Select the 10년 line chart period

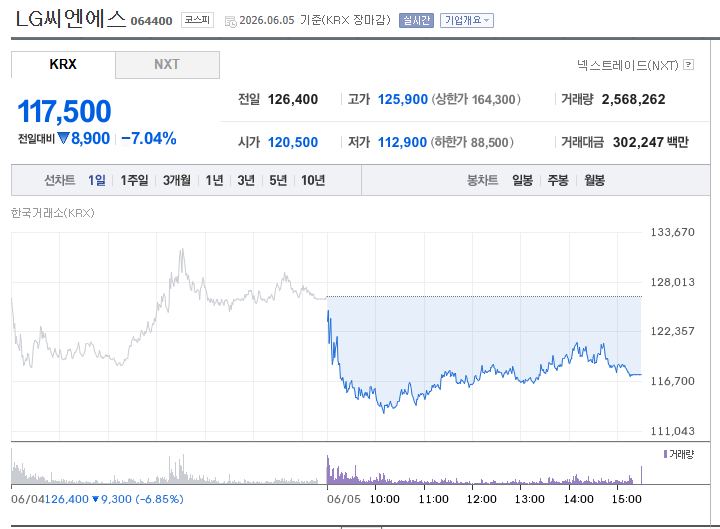click(x=313, y=180)
